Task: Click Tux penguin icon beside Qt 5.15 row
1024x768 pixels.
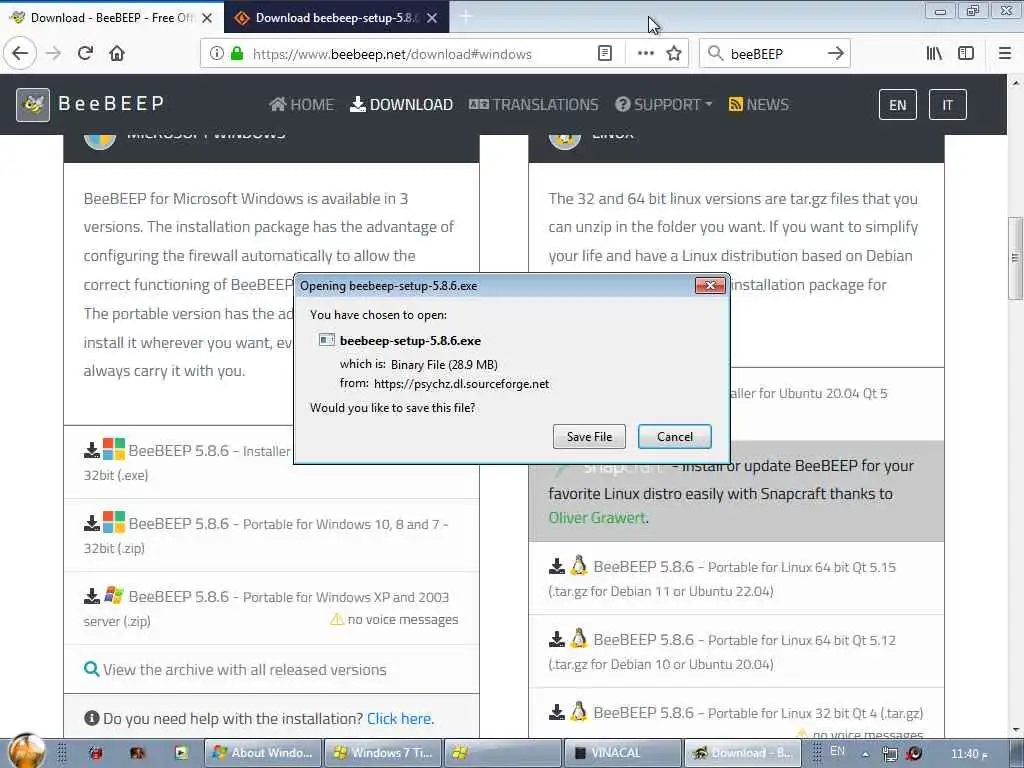Action: 579,566
